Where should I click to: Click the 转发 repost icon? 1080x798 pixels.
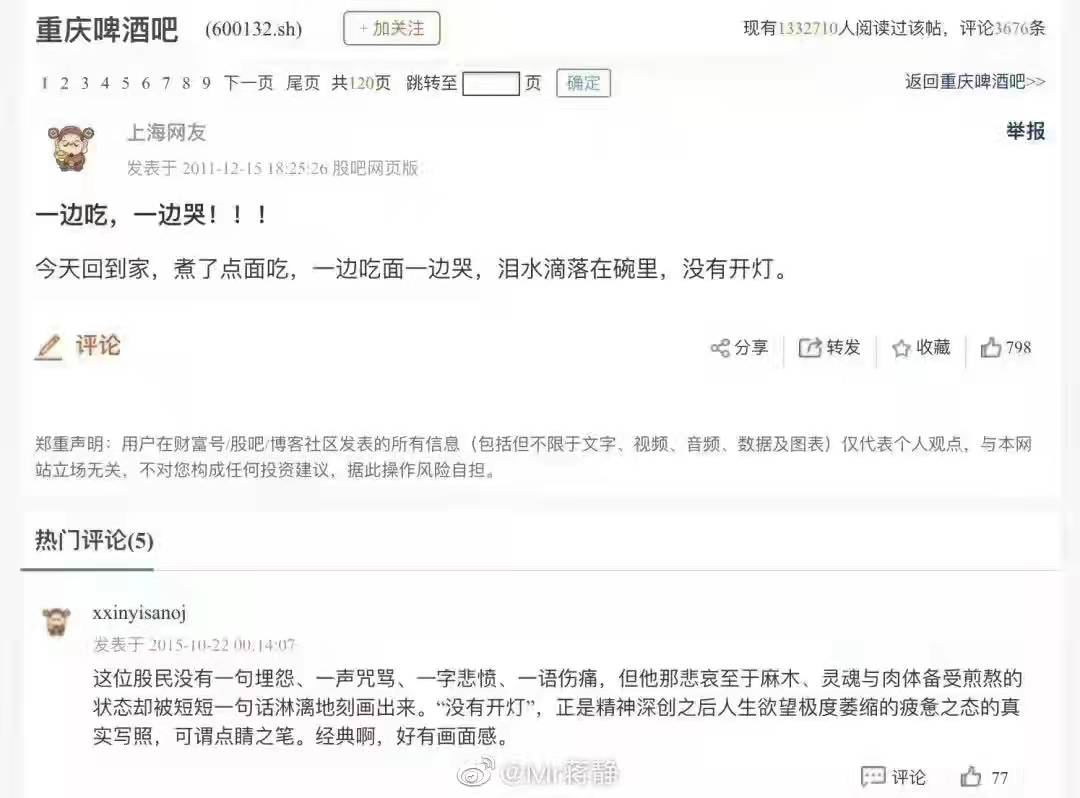(809, 348)
